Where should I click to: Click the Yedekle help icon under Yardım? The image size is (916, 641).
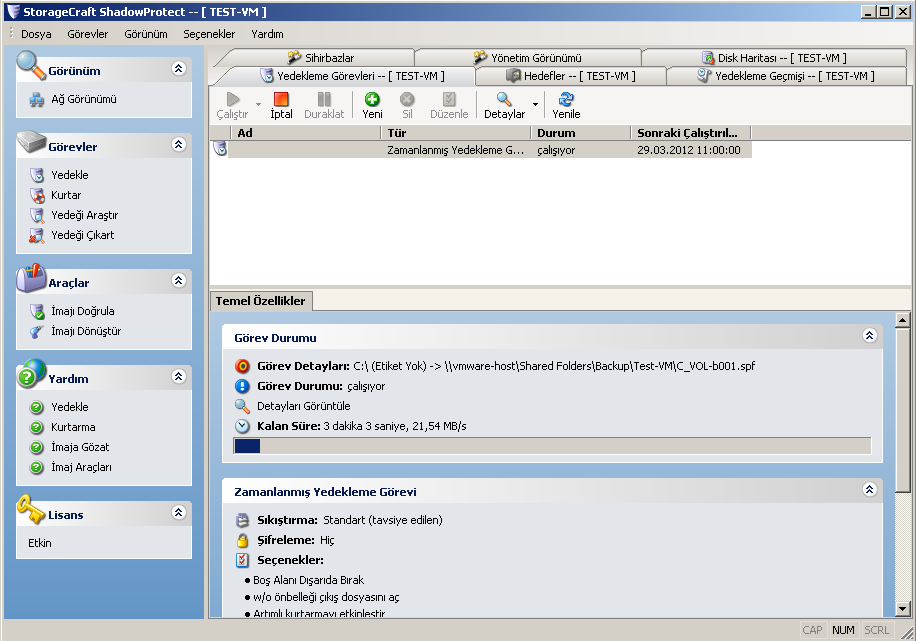(x=36, y=407)
